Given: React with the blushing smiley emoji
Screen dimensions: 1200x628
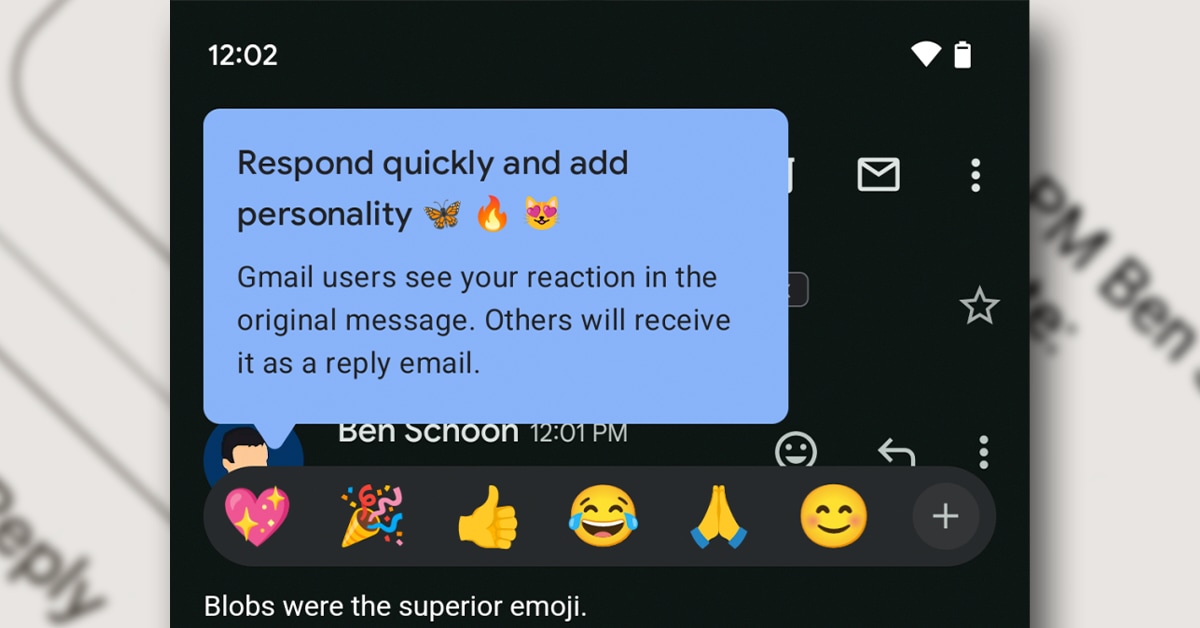Looking at the screenshot, I should [x=833, y=517].
